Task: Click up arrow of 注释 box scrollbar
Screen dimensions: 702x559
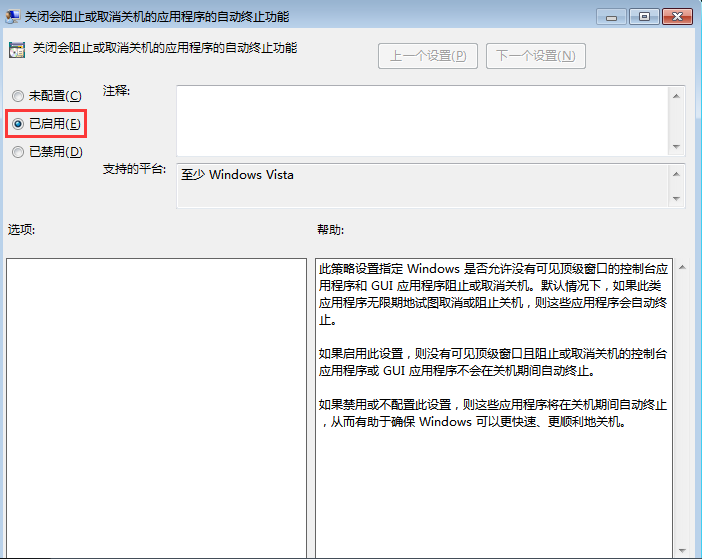Action: (x=677, y=96)
